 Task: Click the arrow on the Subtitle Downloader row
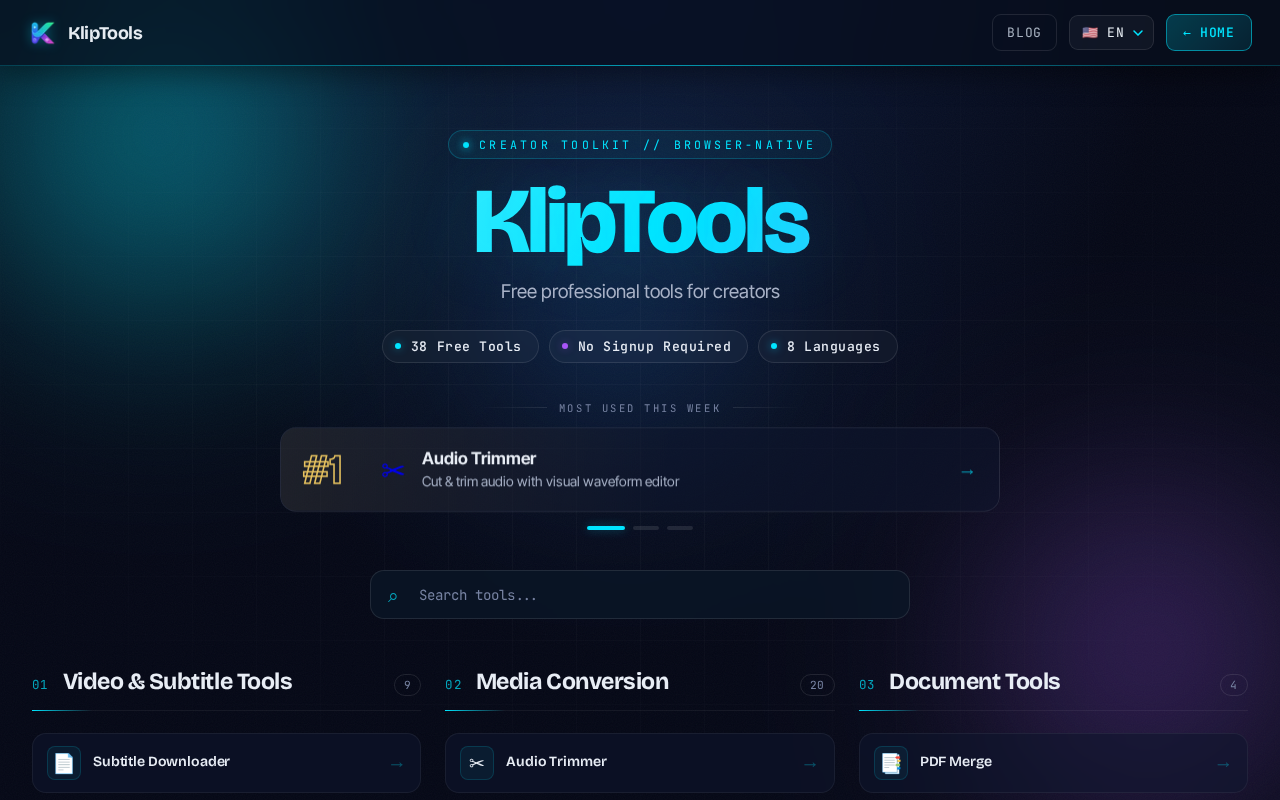(x=397, y=764)
